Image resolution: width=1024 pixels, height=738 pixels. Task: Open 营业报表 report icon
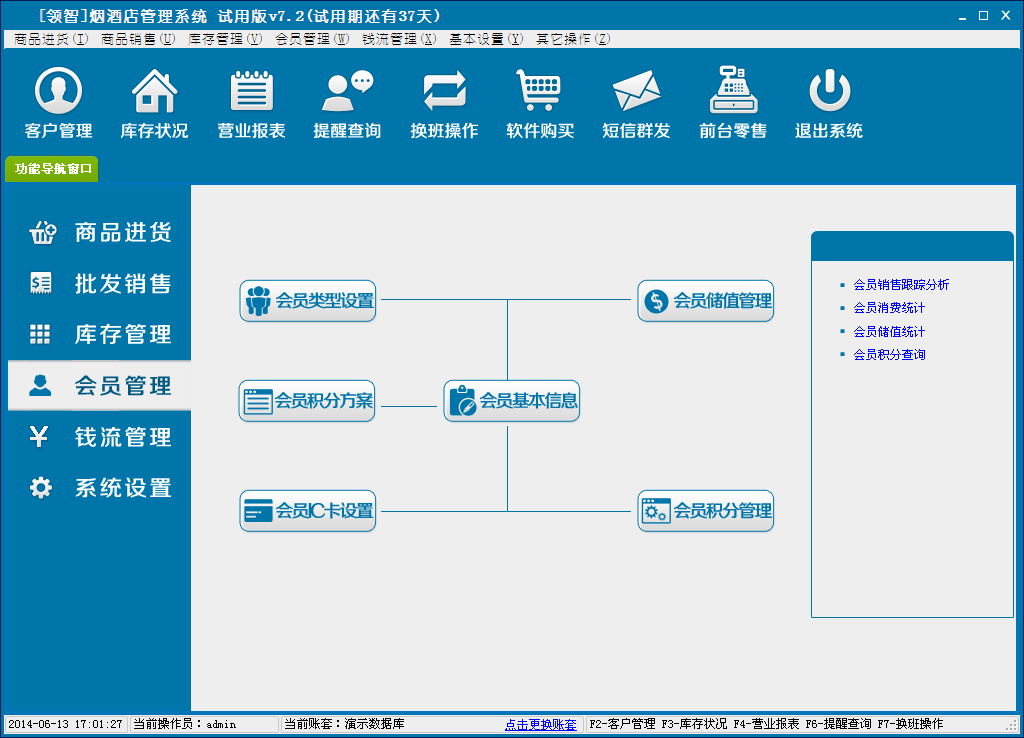pos(251,93)
